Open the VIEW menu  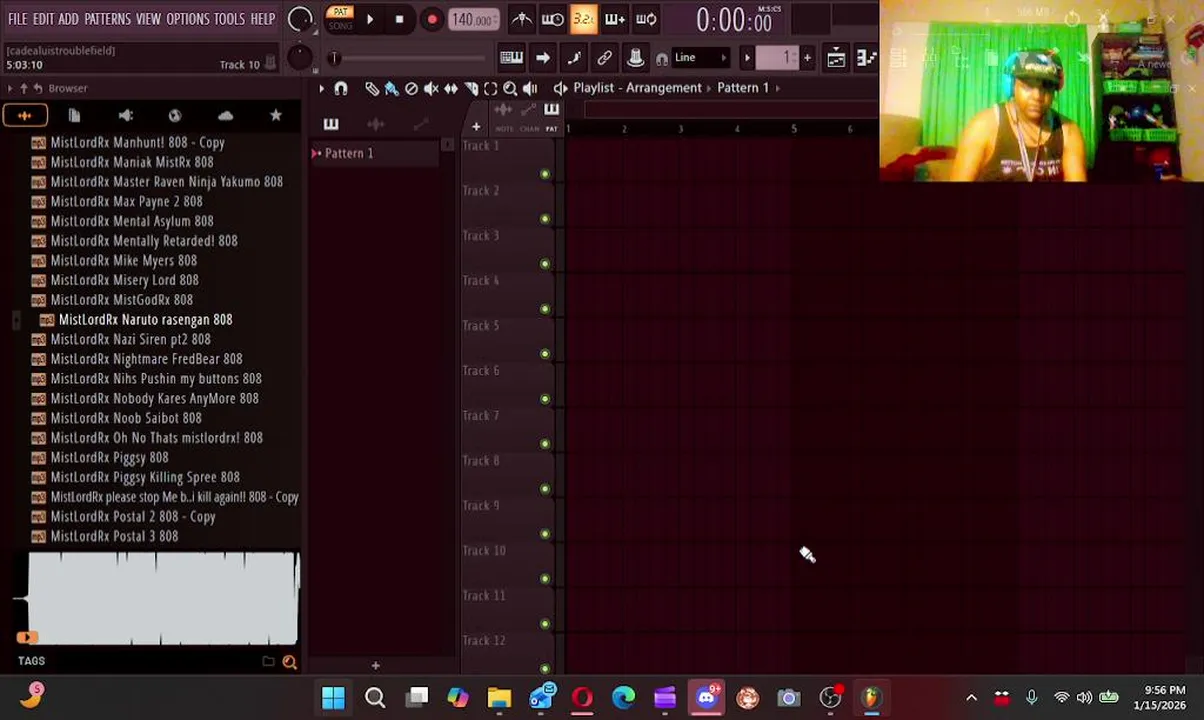tap(148, 19)
